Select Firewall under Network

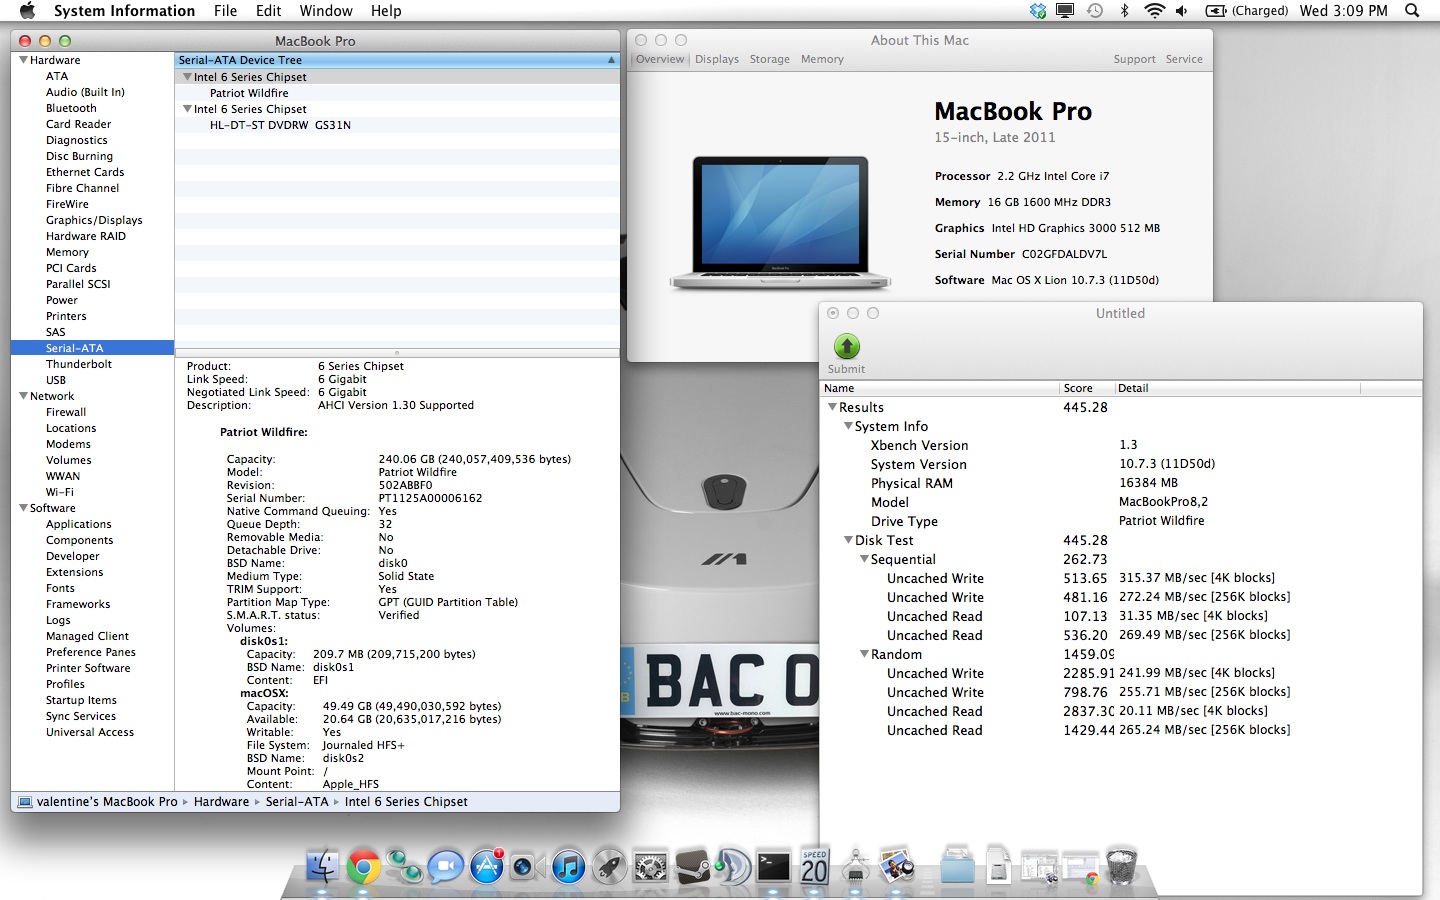tap(66, 412)
